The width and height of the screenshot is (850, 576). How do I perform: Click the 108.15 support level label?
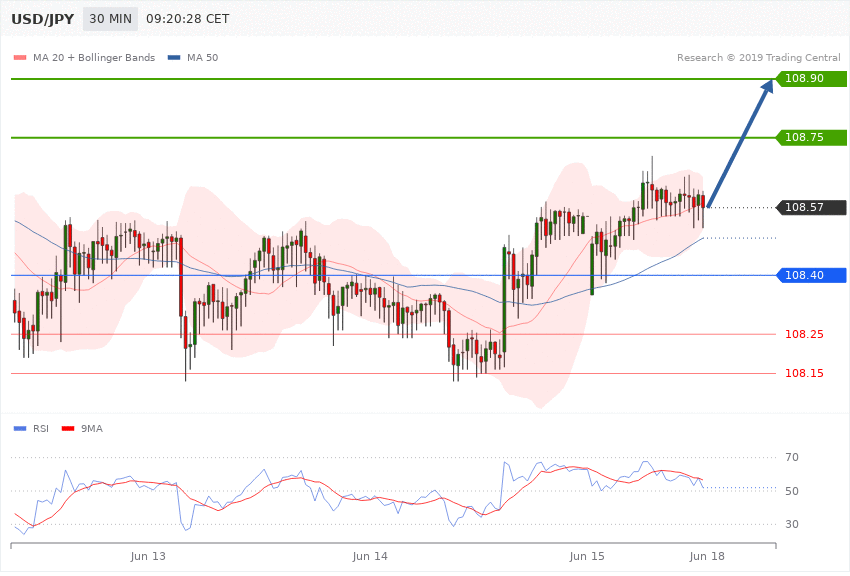804,373
